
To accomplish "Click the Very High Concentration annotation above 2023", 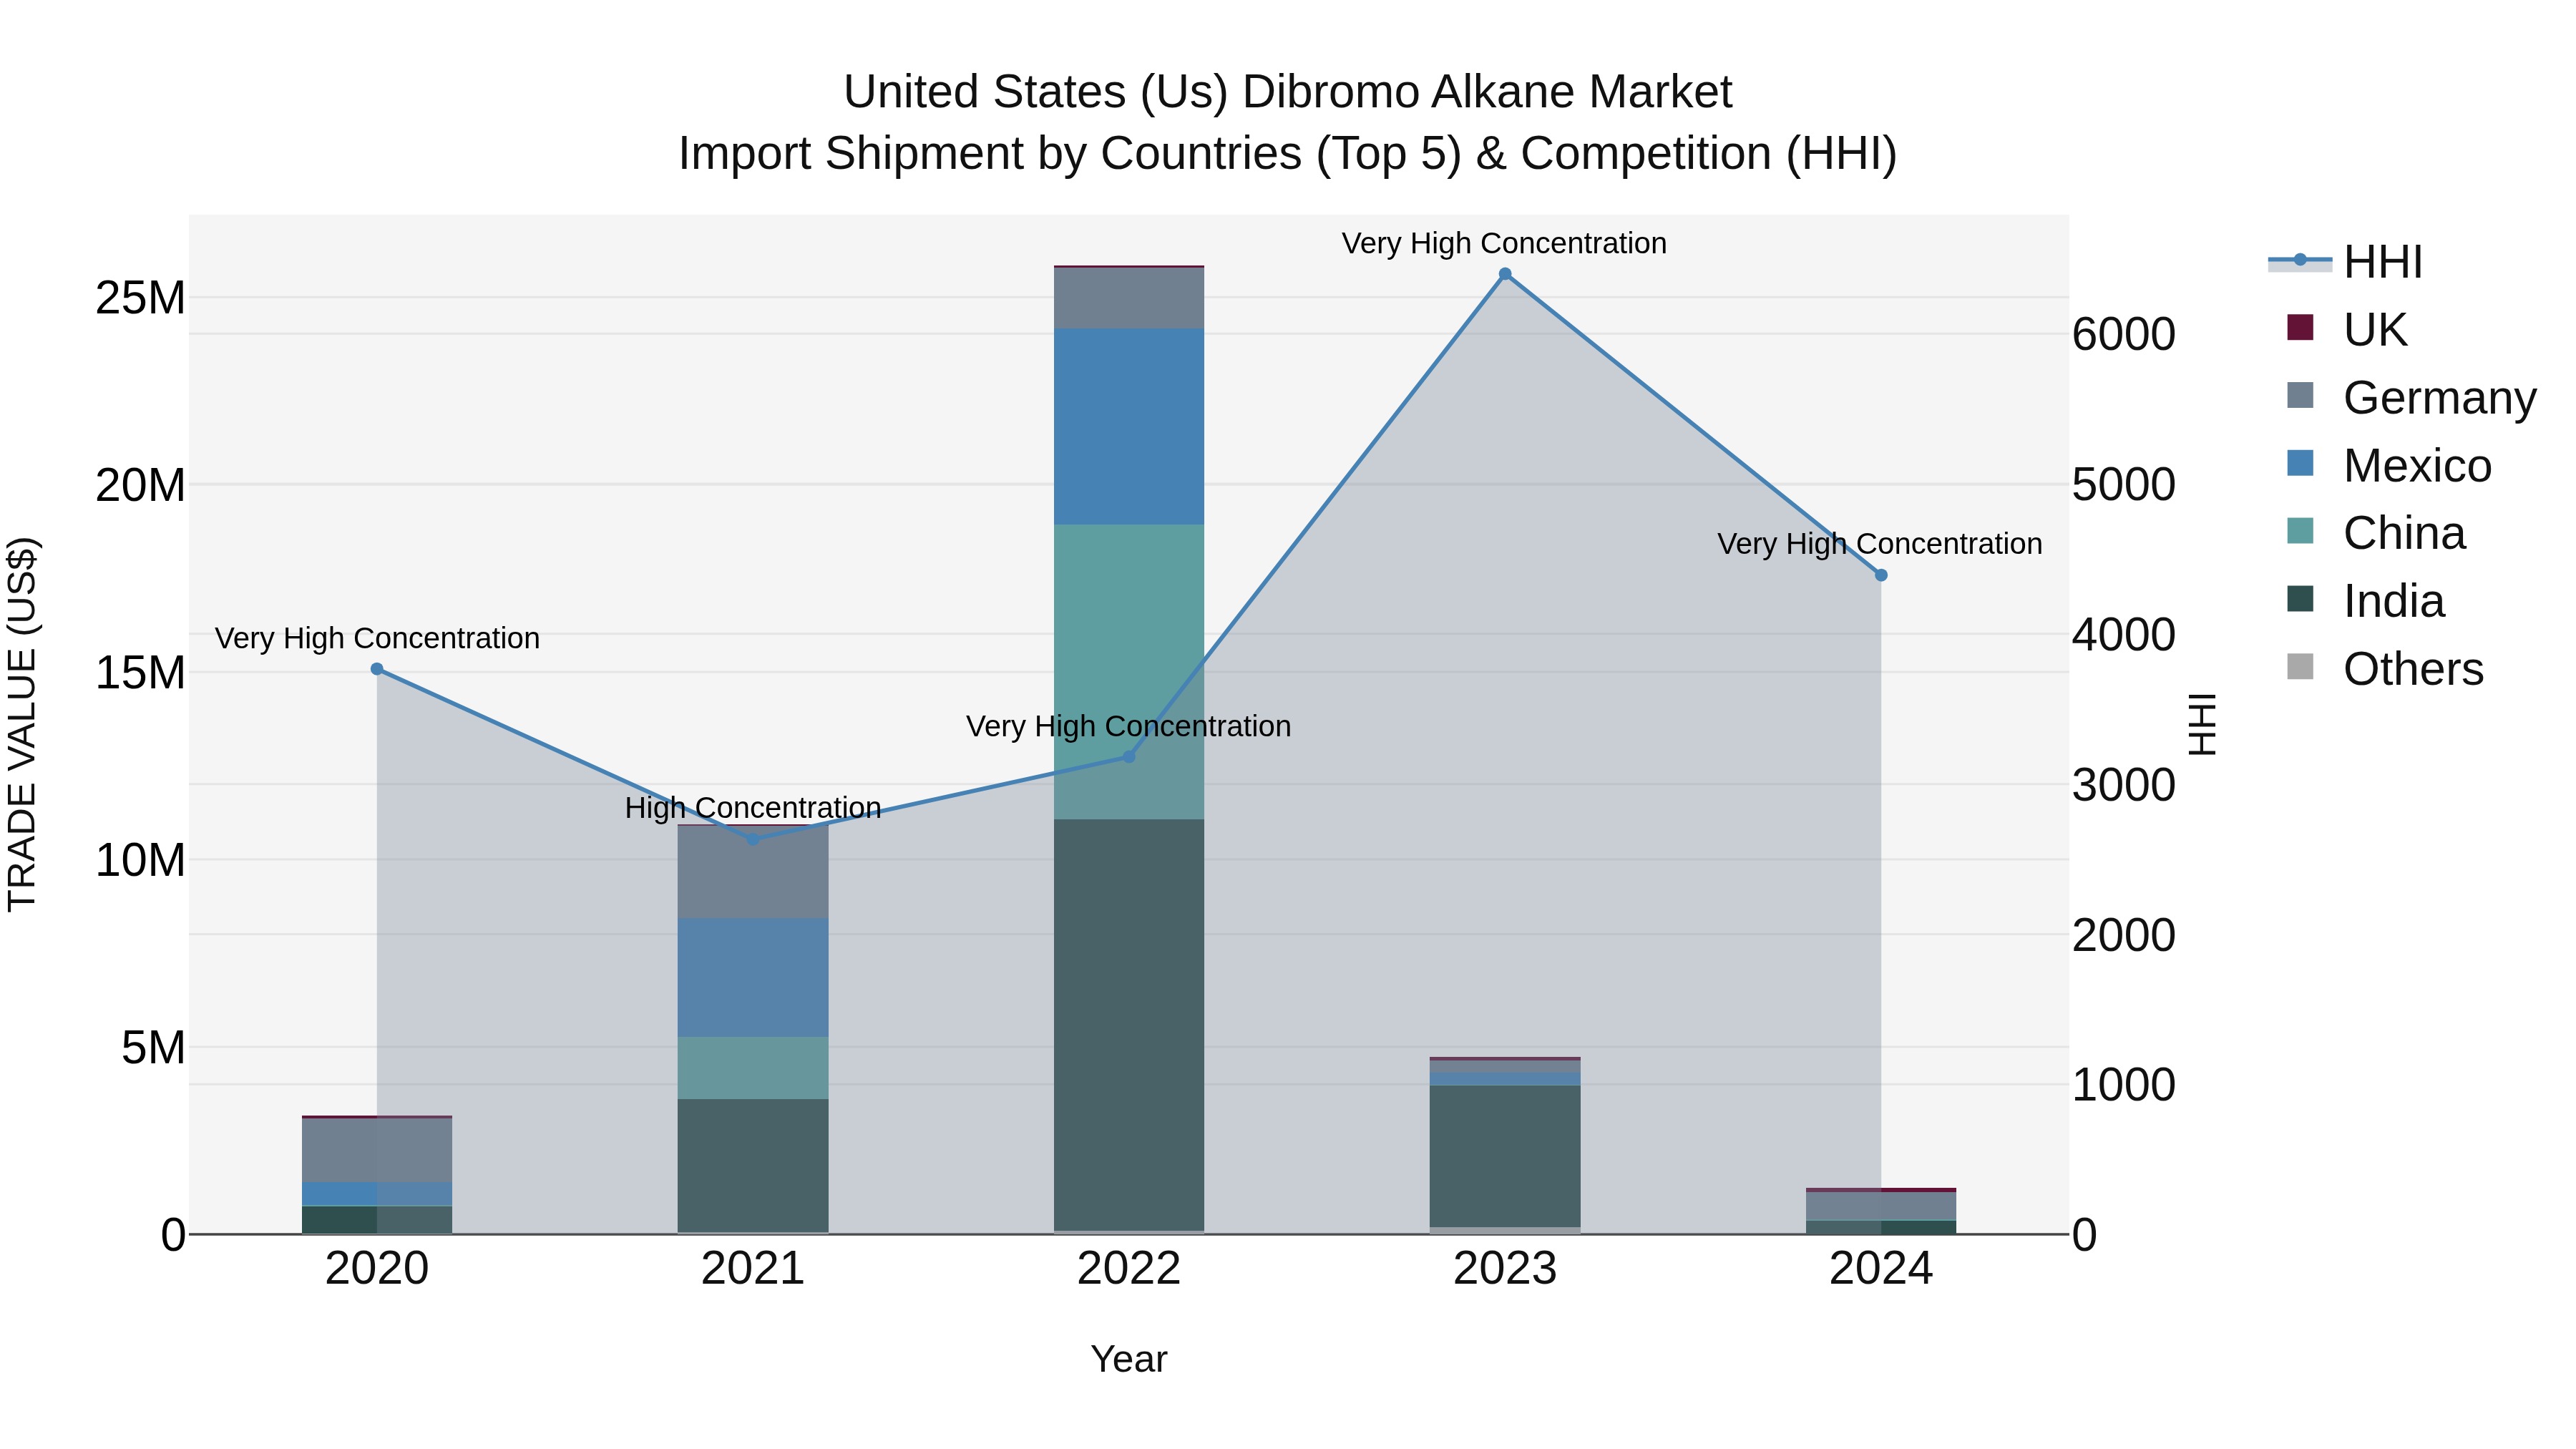I will (1504, 243).
